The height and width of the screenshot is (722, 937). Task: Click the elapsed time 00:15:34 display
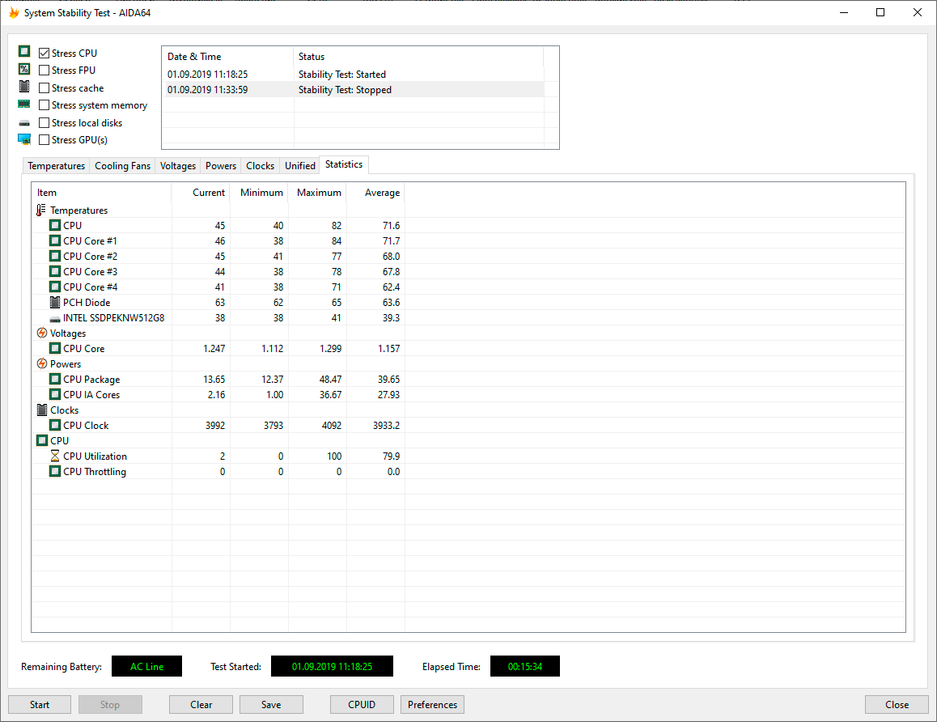point(525,666)
